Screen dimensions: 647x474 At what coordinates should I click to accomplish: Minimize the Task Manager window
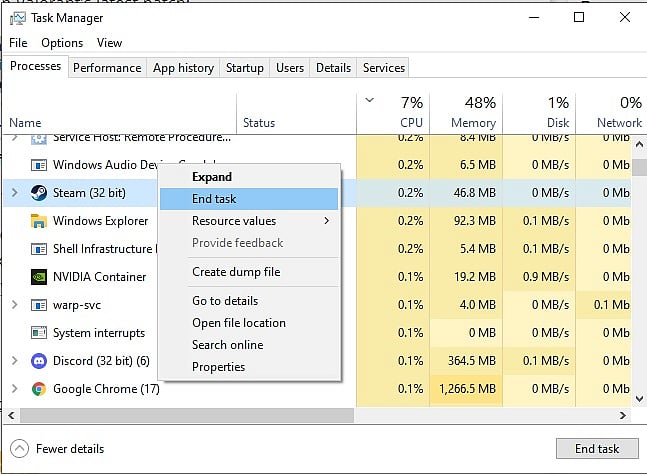point(534,17)
